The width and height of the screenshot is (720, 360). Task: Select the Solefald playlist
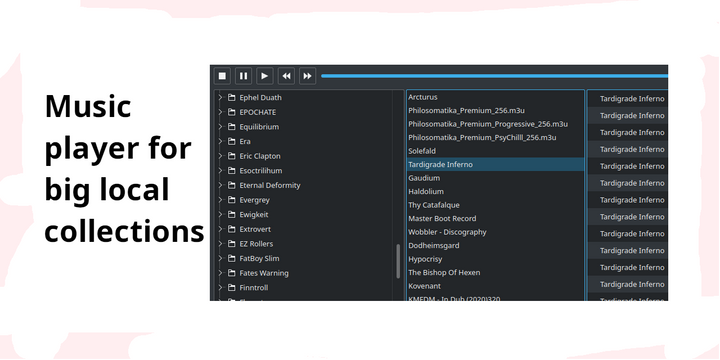click(495, 151)
